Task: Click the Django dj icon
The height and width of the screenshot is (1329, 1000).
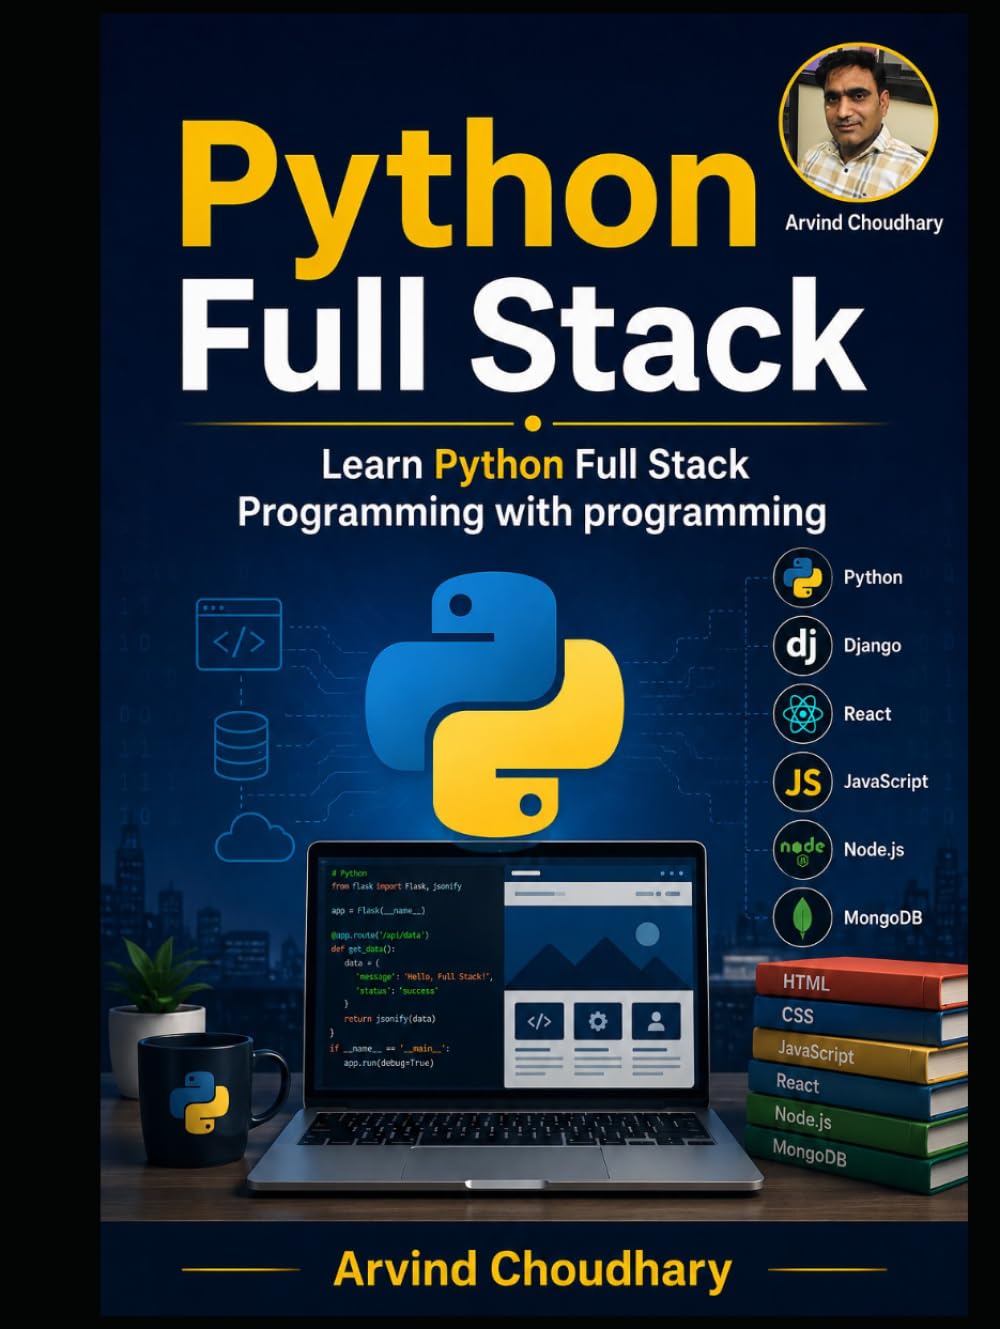Action: [x=803, y=645]
